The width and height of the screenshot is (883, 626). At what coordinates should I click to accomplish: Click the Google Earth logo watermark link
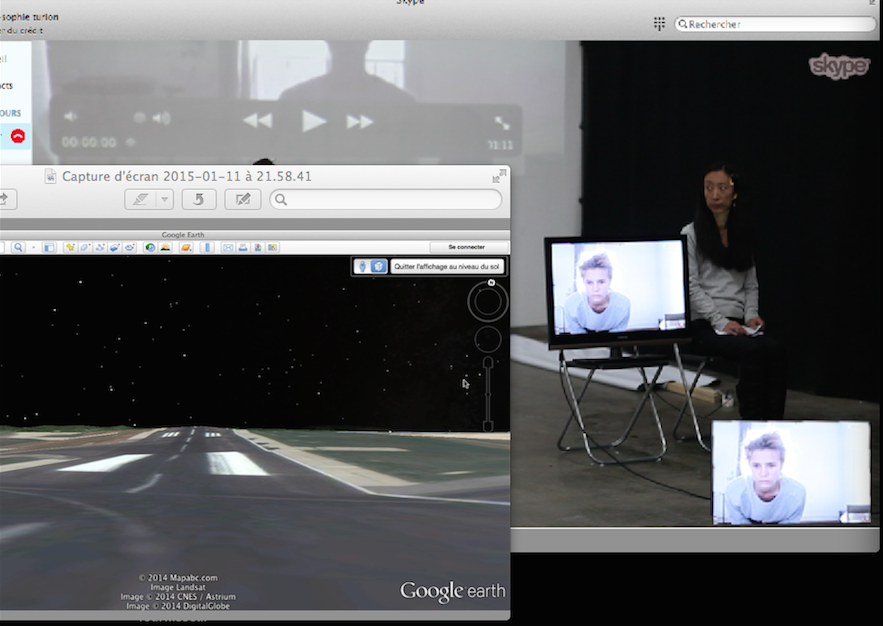(x=453, y=591)
